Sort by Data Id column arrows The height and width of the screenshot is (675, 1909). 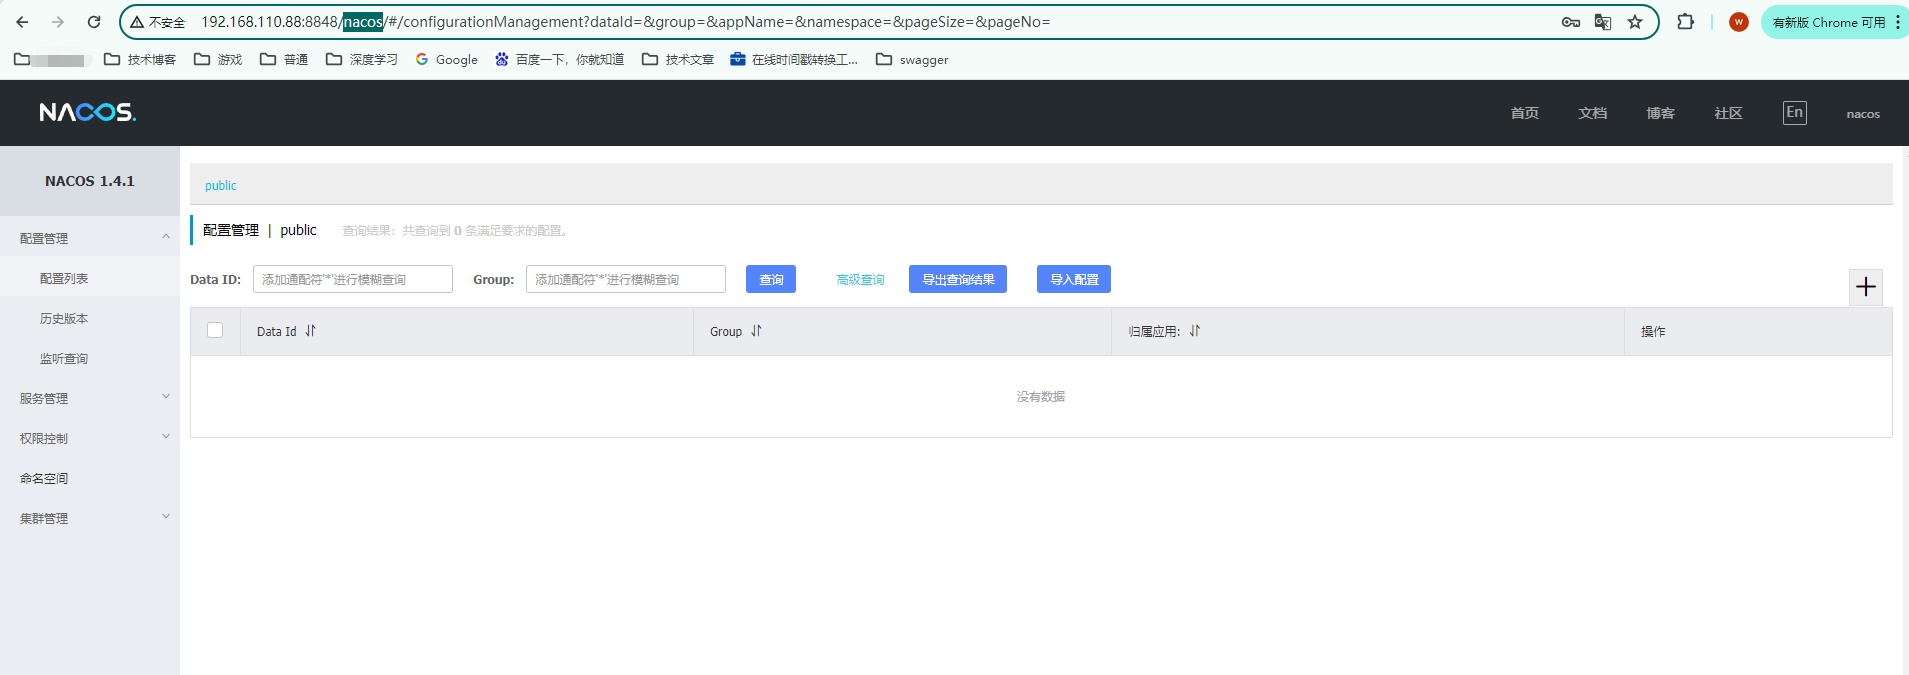pyautogui.click(x=310, y=331)
